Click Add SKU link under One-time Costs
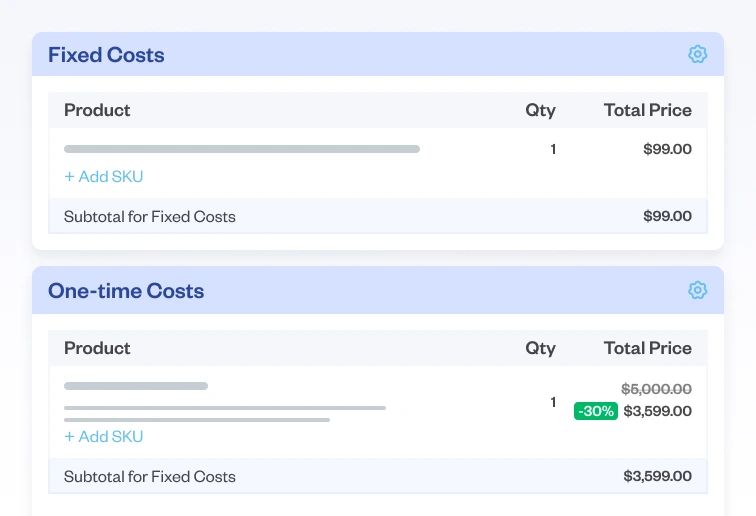The width and height of the screenshot is (756, 516). tap(104, 437)
